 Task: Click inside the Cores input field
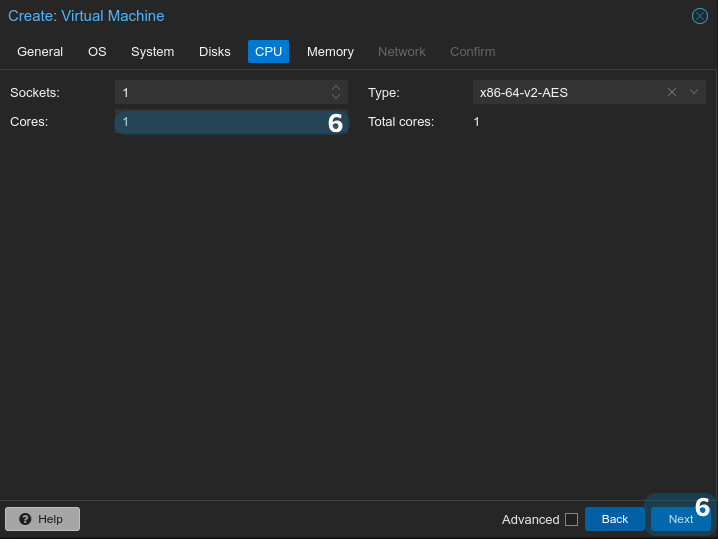(220, 122)
